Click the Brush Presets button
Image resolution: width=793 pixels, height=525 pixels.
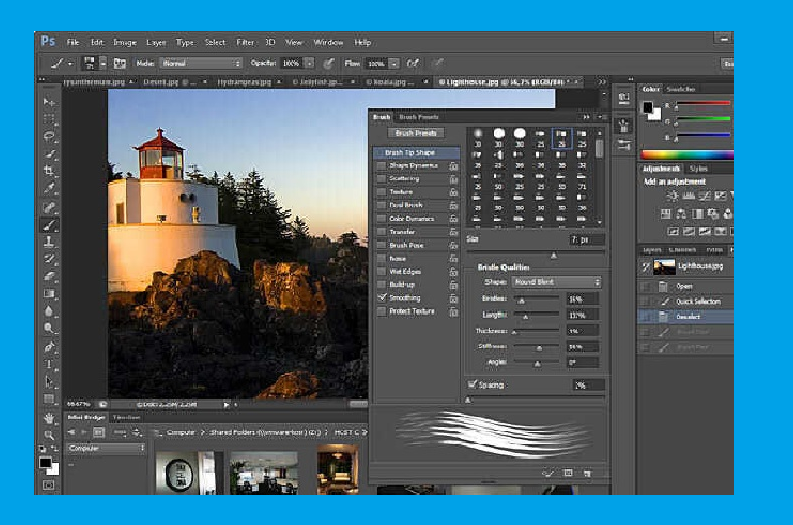(x=416, y=133)
